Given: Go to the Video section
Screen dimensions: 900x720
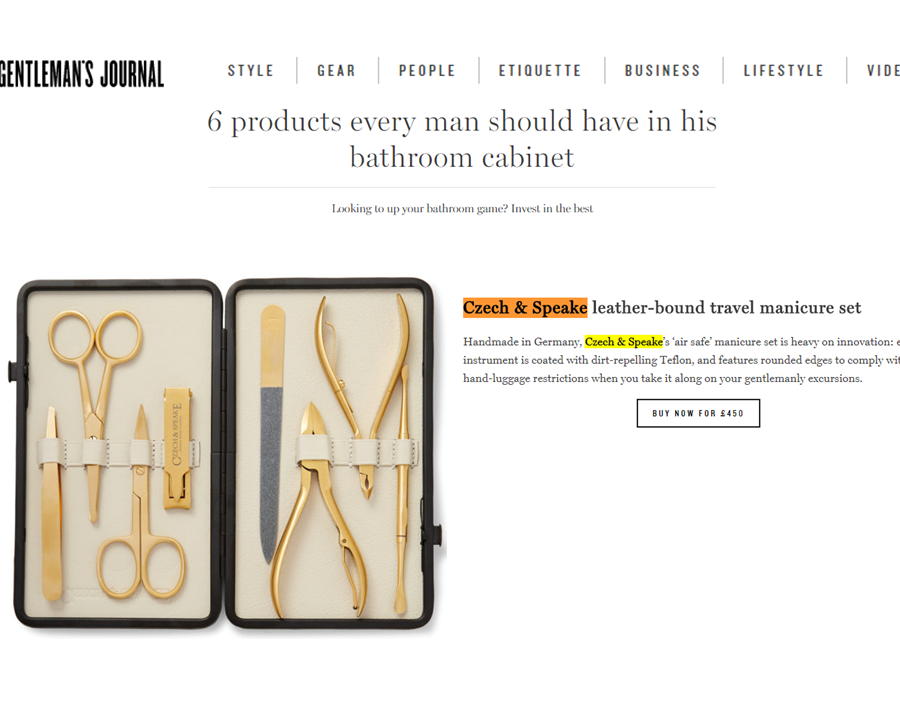Looking at the screenshot, I should (883, 71).
